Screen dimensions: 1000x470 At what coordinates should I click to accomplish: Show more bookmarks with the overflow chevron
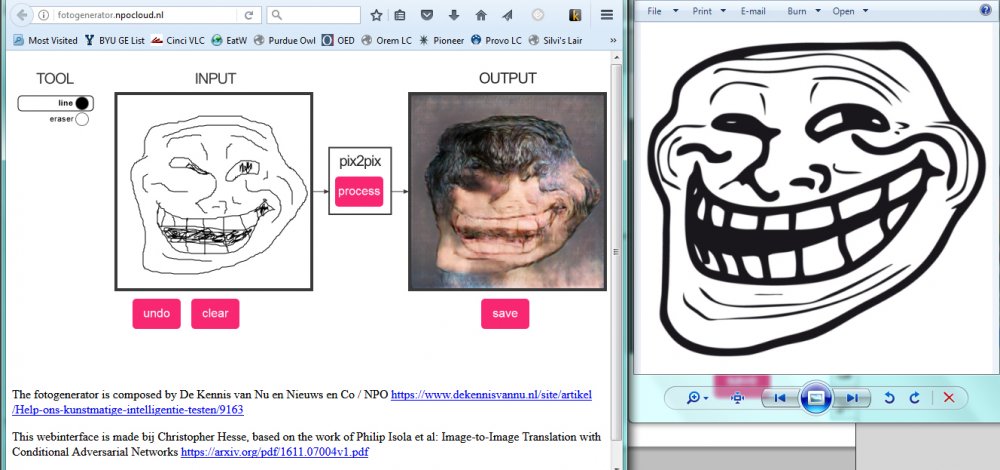tap(614, 40)
